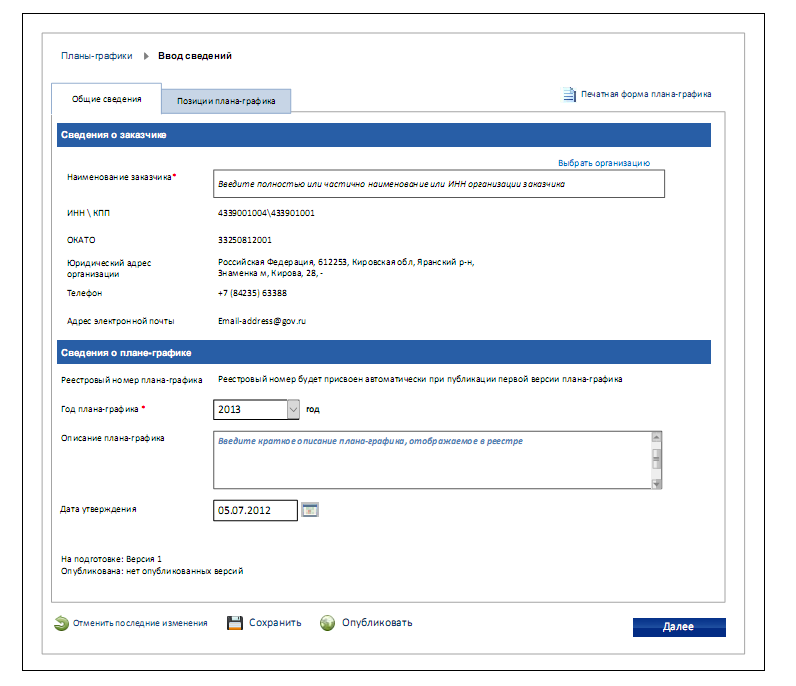Select the ОКАТО value 33250812001

(245, 240)
